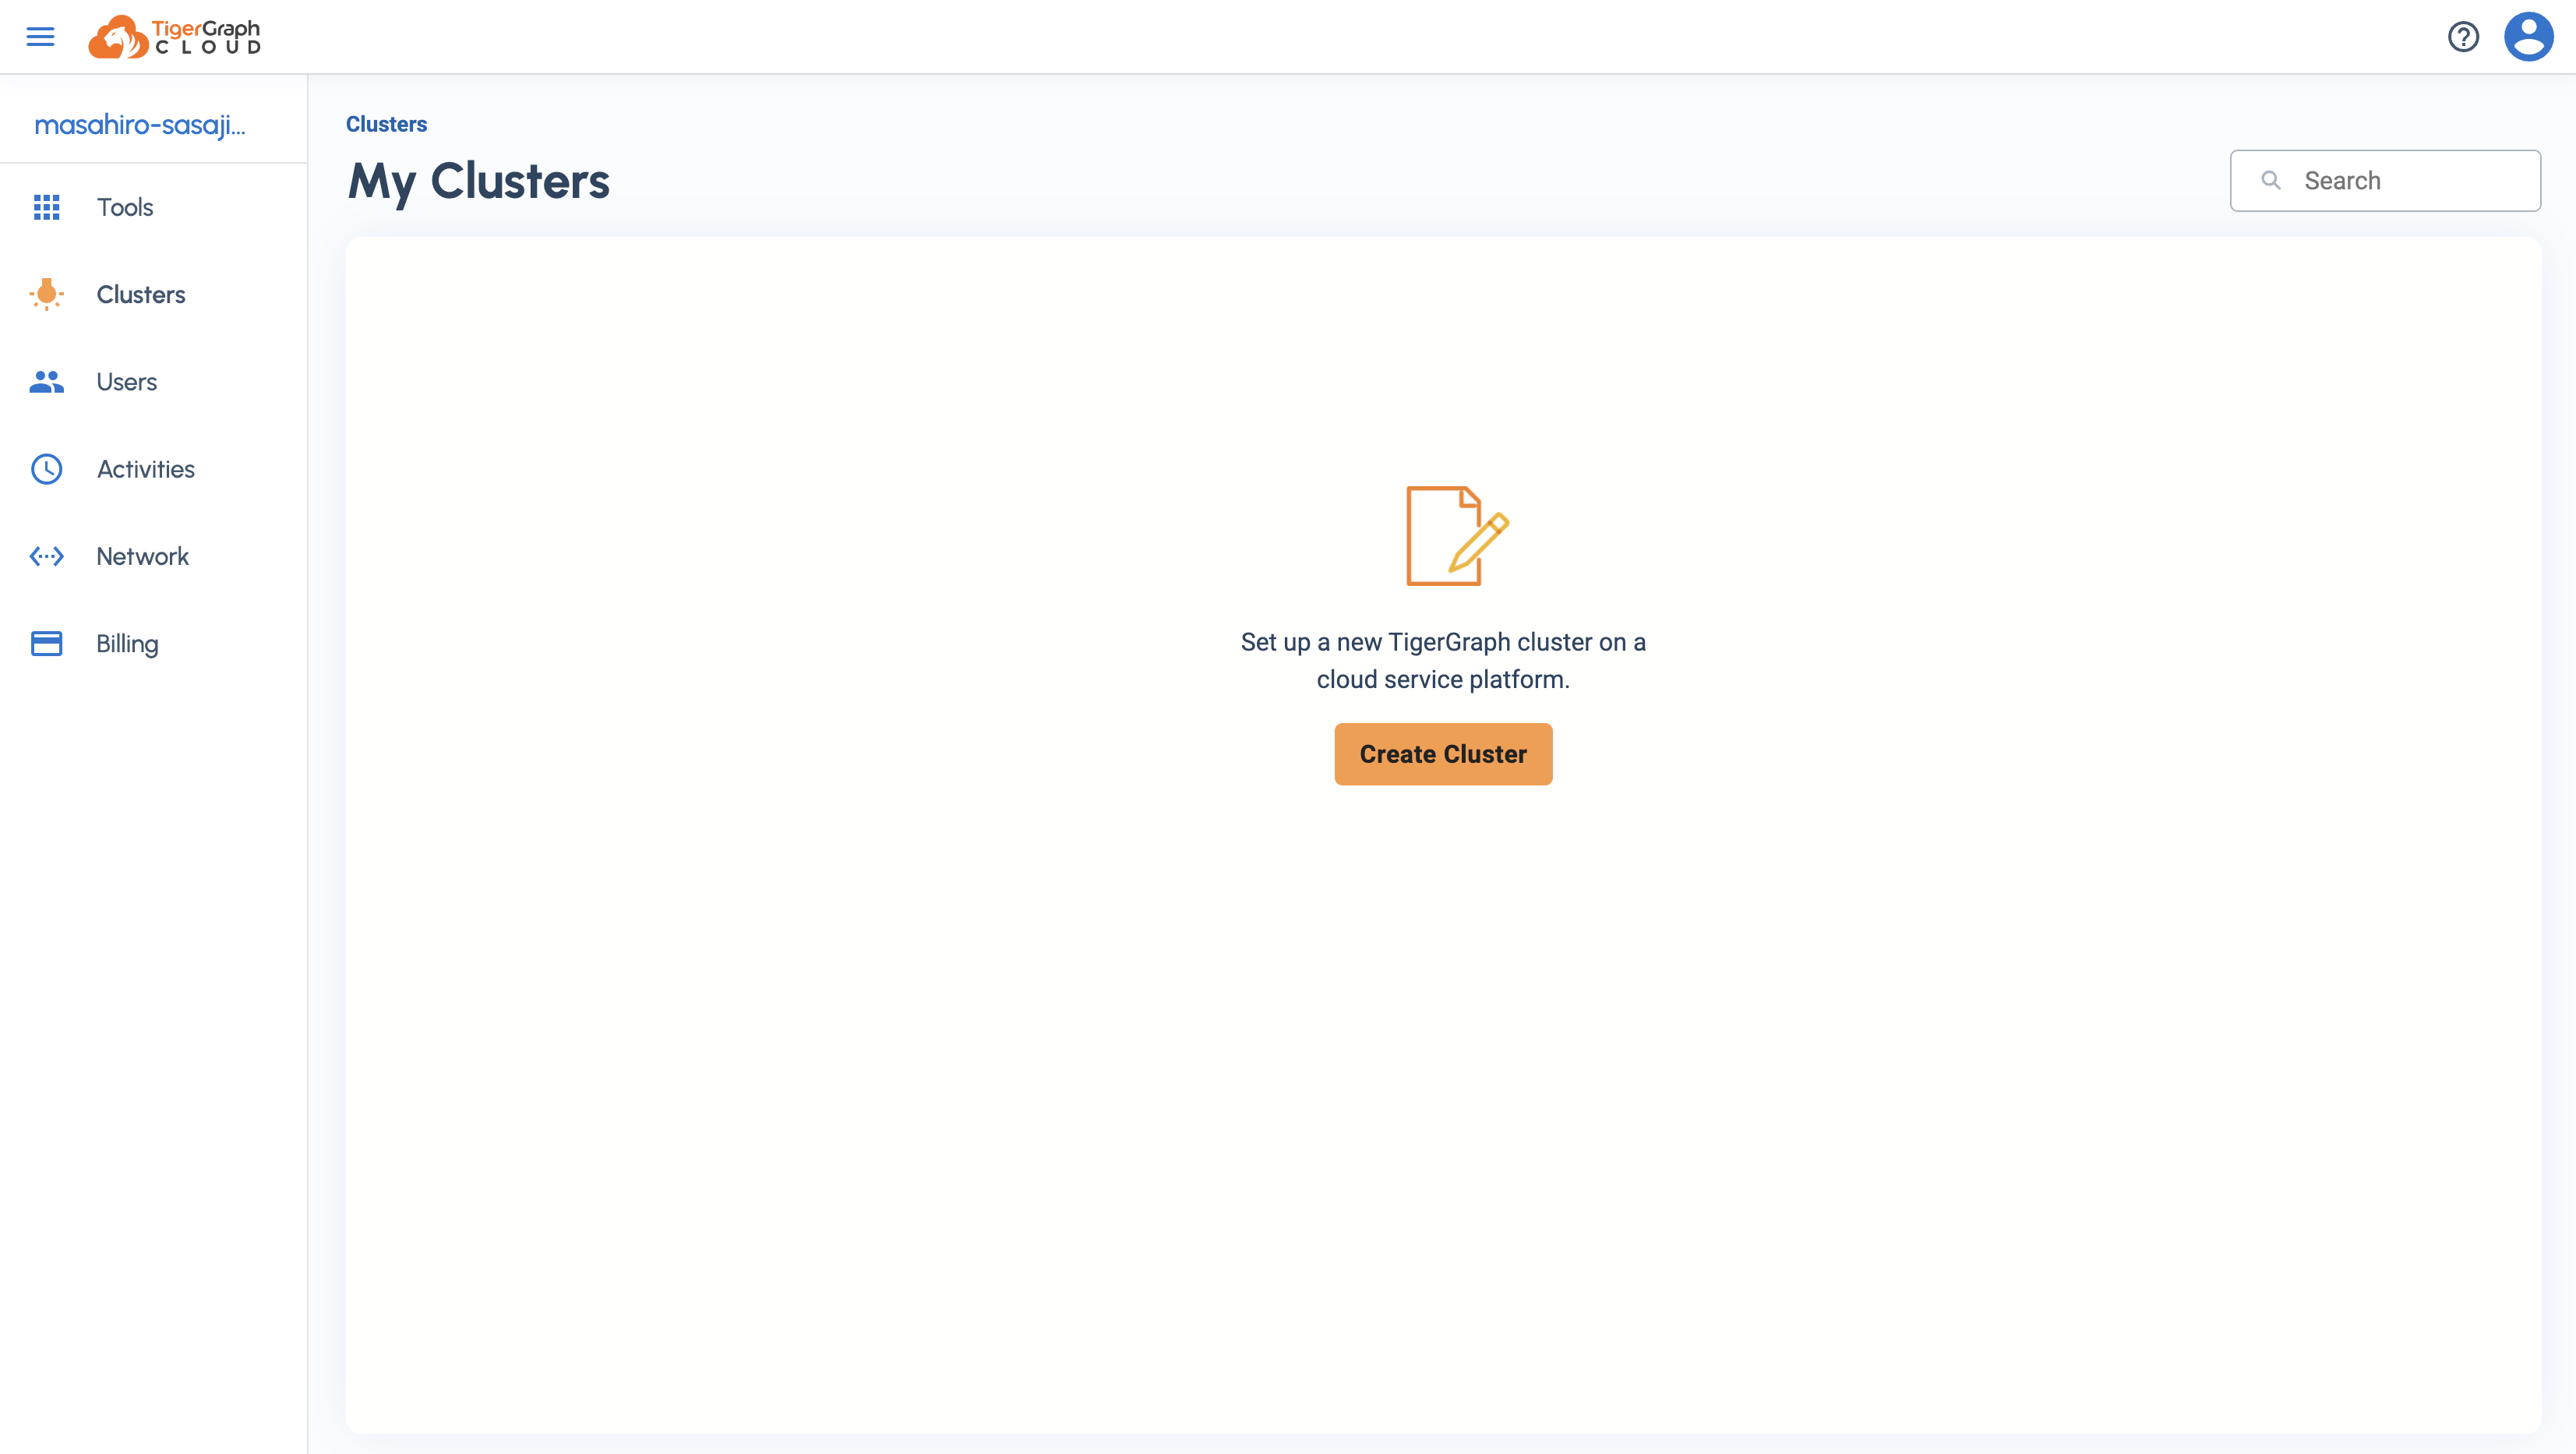The height and width of the screenshot is (1454, 2576).
Task: Toggle the hamburger menu icon
Action: (x=40, y=37)
